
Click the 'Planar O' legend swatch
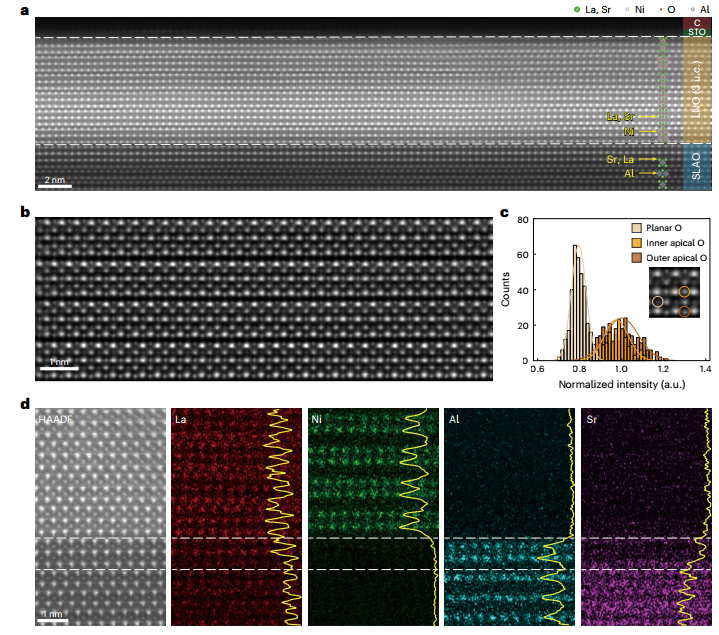[636, 228]
